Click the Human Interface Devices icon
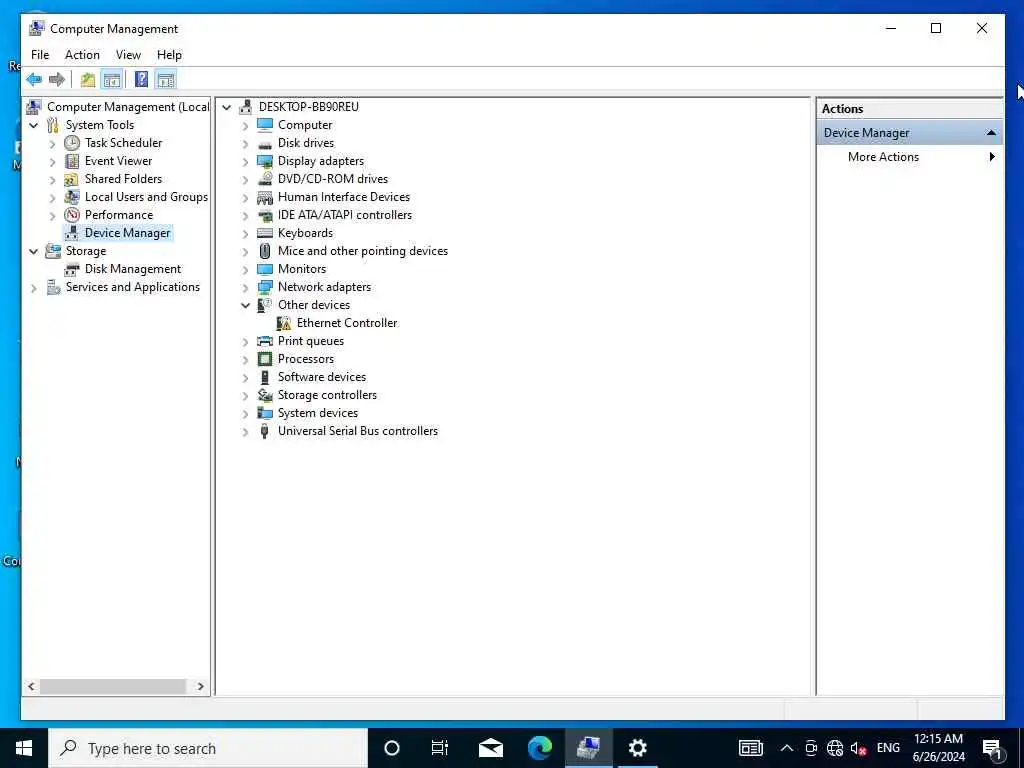Screen dimensions: 1024x768 [264, 197]
